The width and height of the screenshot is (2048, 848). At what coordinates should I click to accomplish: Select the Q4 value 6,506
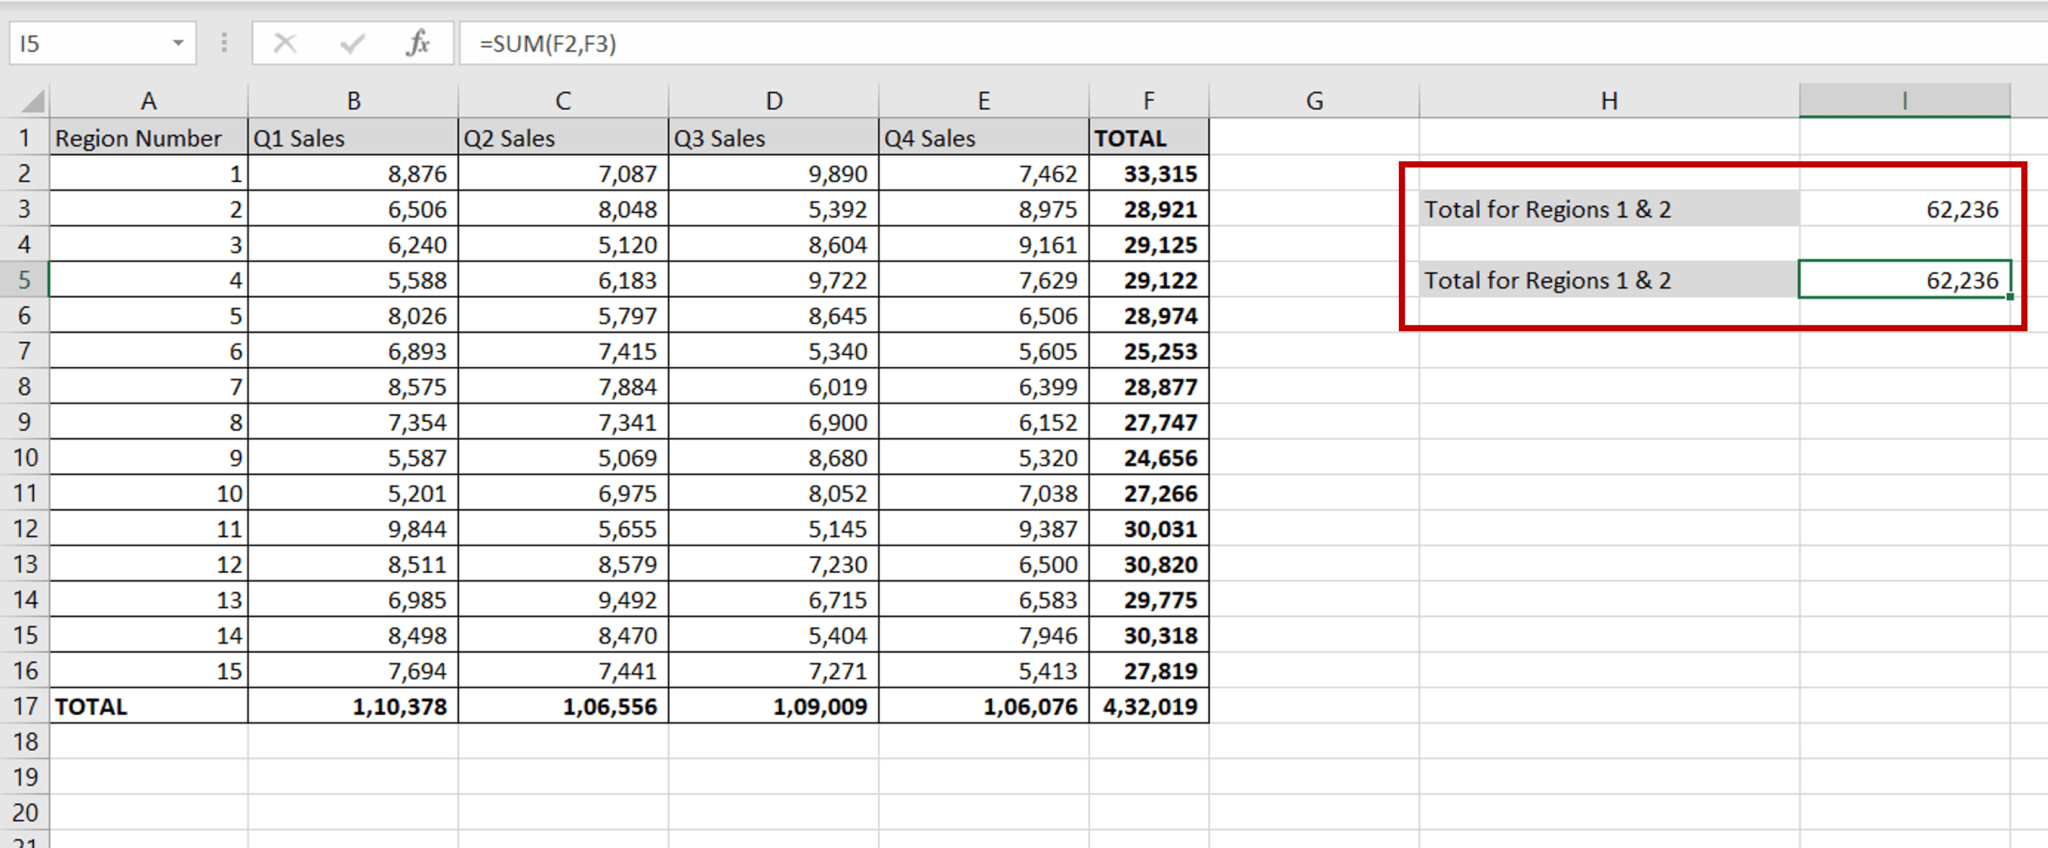(x=983, y=316)
